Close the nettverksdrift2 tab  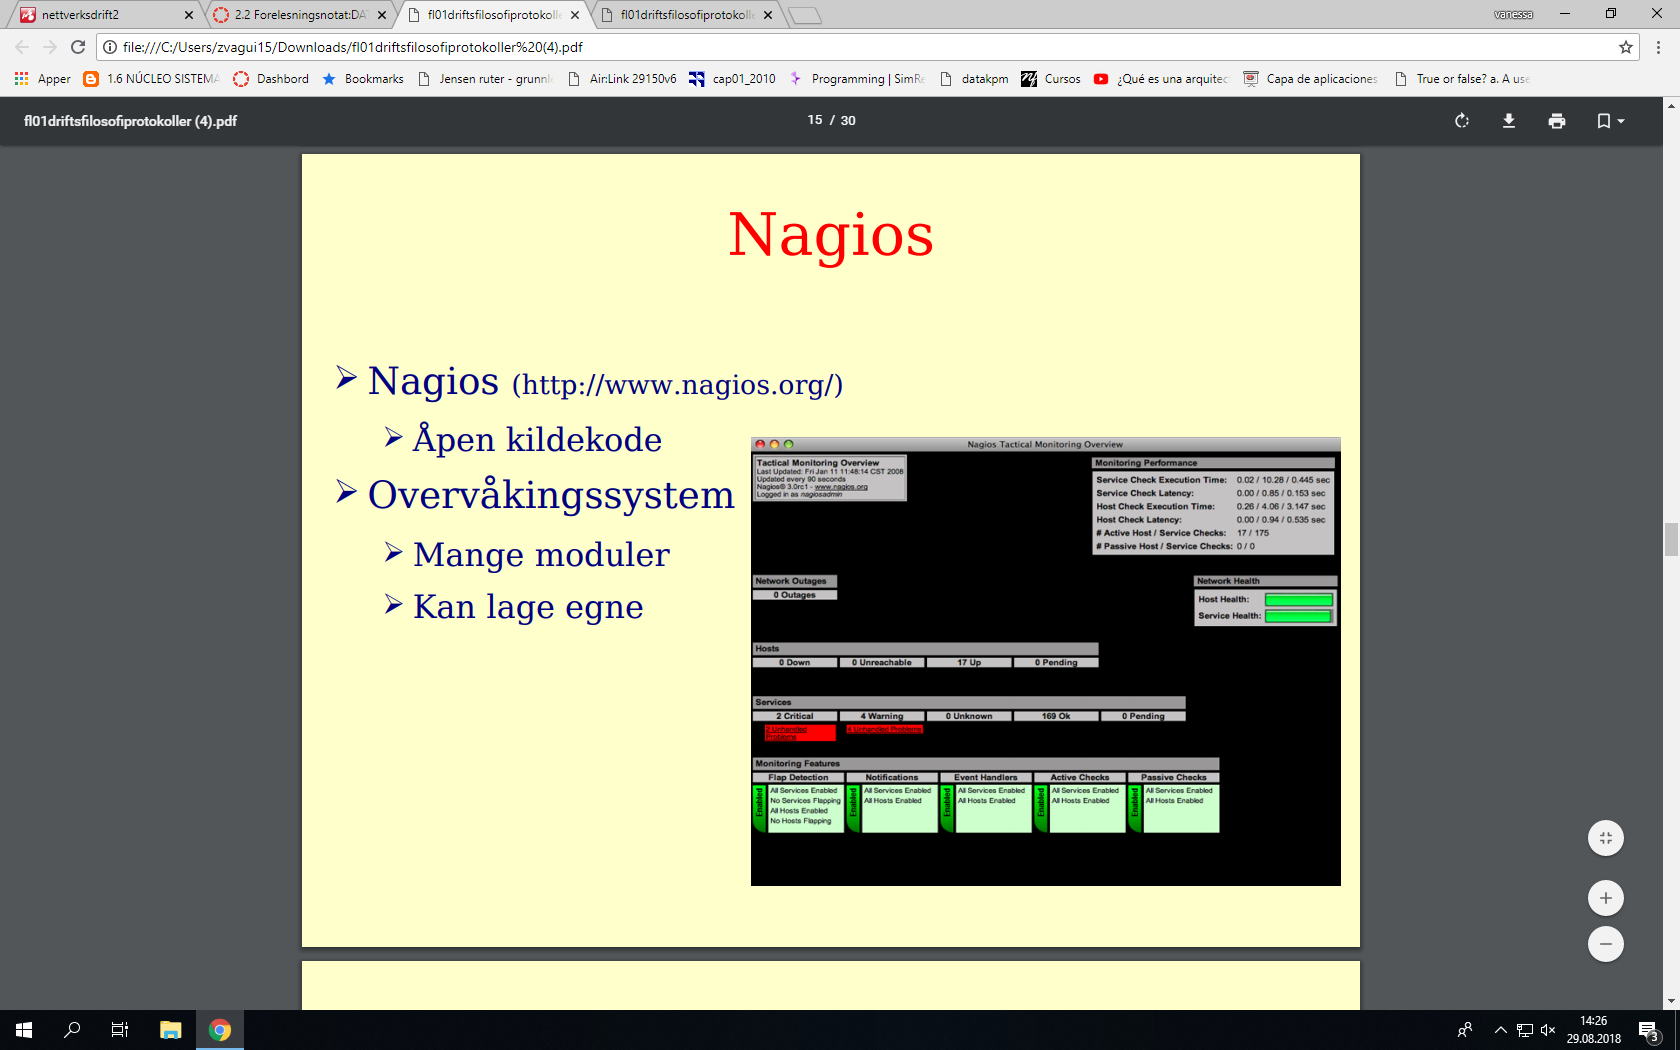tap(189, 15)
